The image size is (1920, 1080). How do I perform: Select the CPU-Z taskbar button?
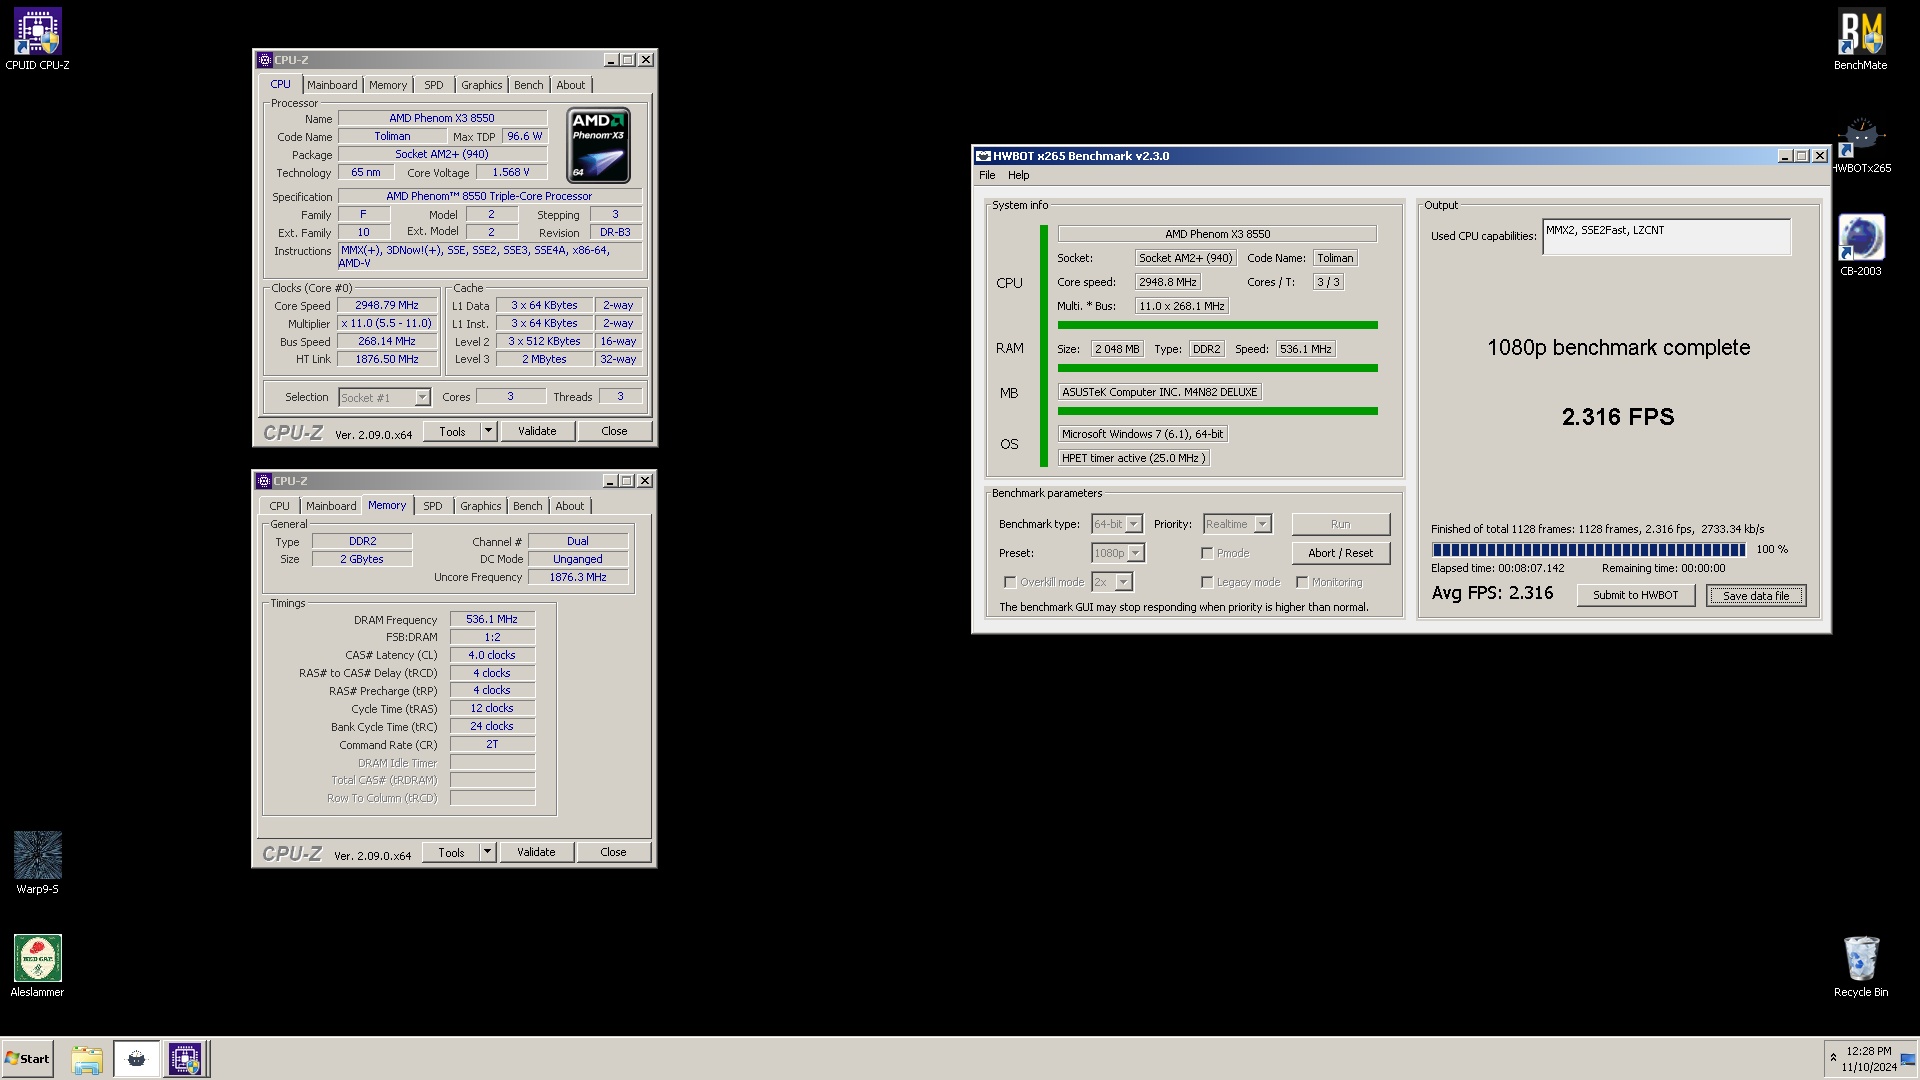185,1059
